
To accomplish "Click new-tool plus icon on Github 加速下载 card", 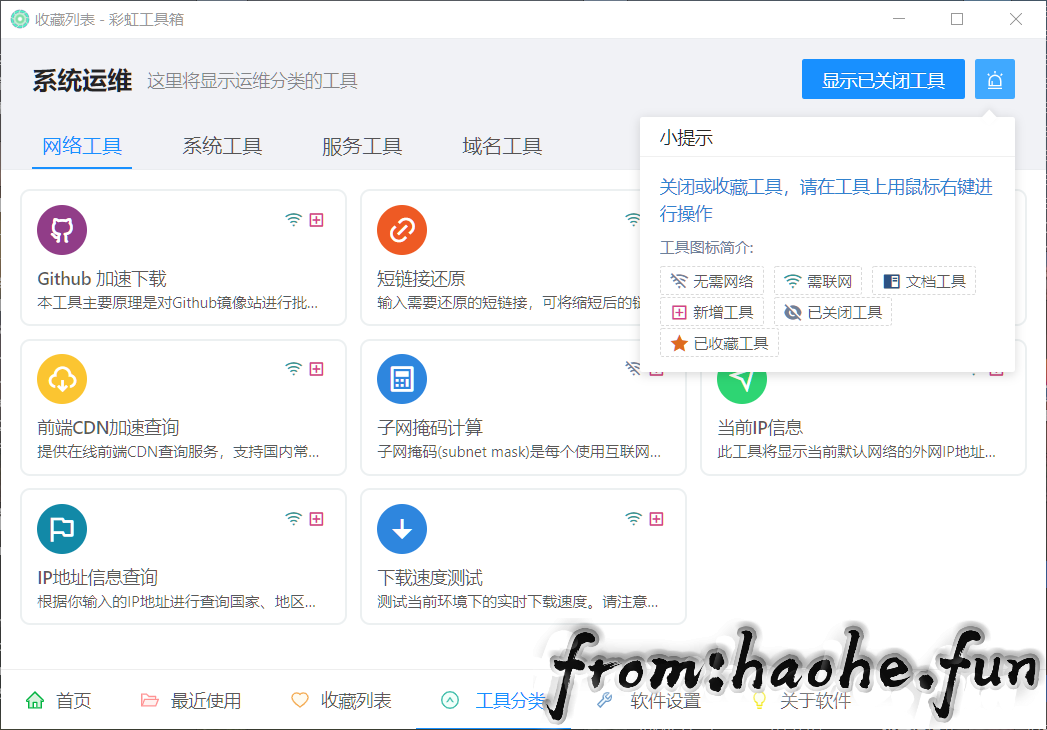I will point(317,220).
